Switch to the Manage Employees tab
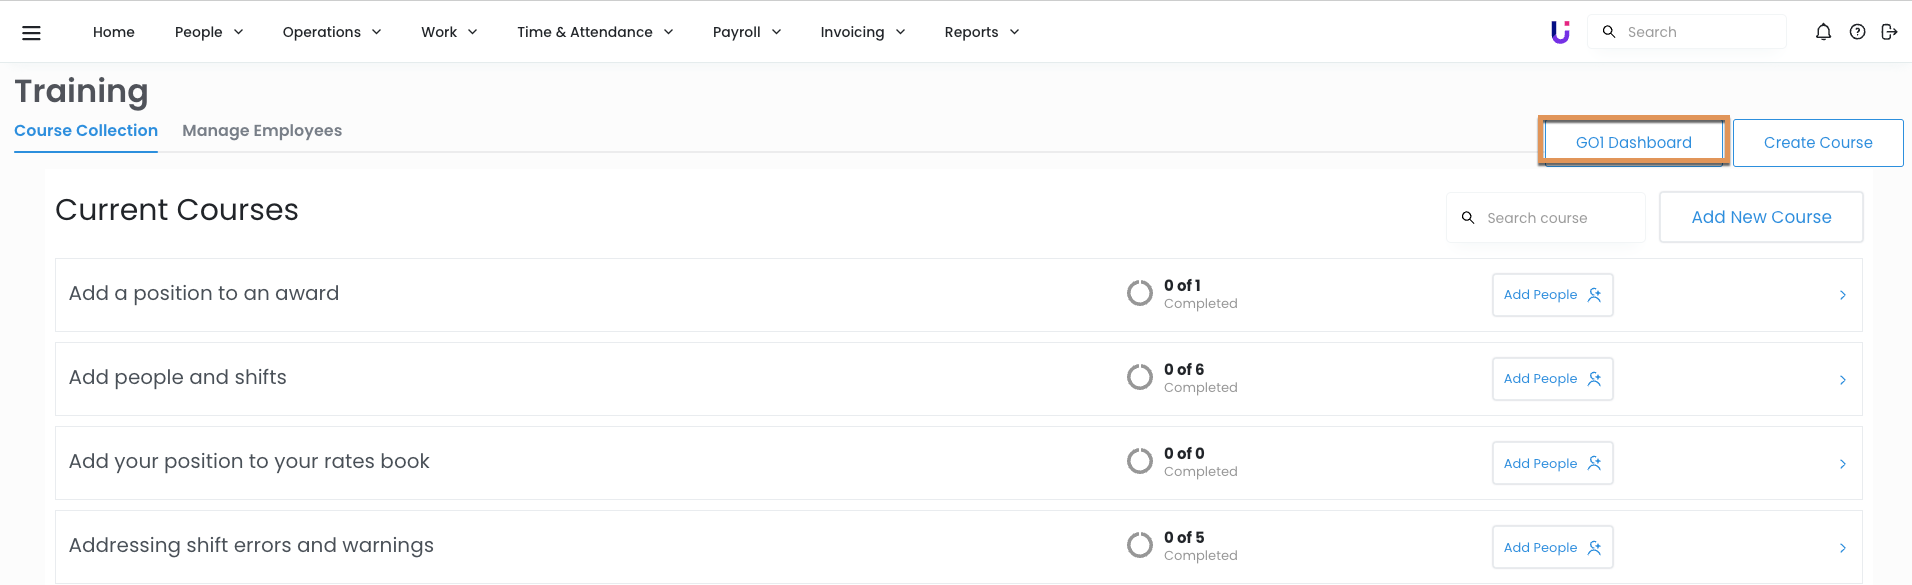Screen dimensions: 1912x585 262,131
